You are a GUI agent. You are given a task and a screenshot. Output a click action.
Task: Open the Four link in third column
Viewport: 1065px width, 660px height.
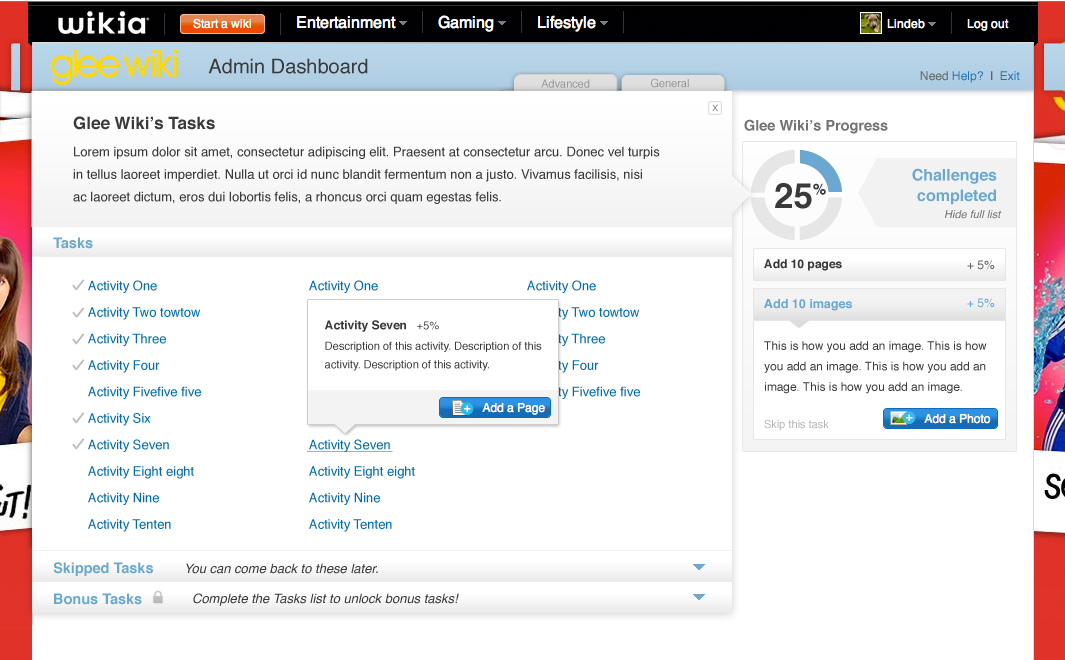pyautogui.click(x=579, y=365)
